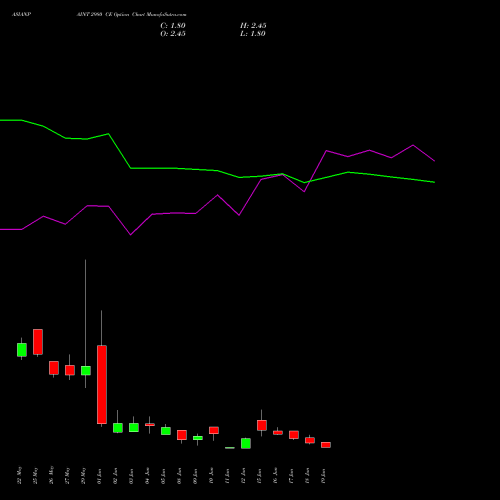Click the green candle for 03 Jun
The width and height of the screenshot is (500, 500).
(x=134, y=428)
